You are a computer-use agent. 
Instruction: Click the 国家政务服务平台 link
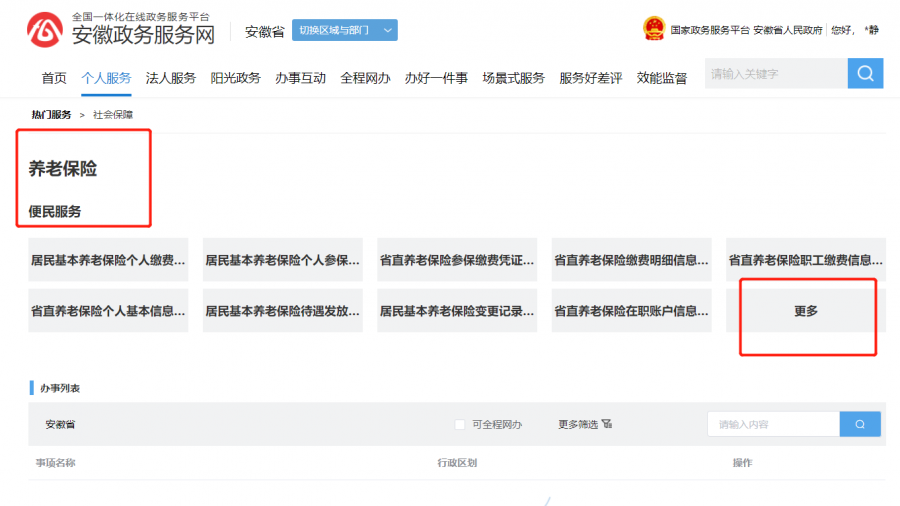click(710, 30)
